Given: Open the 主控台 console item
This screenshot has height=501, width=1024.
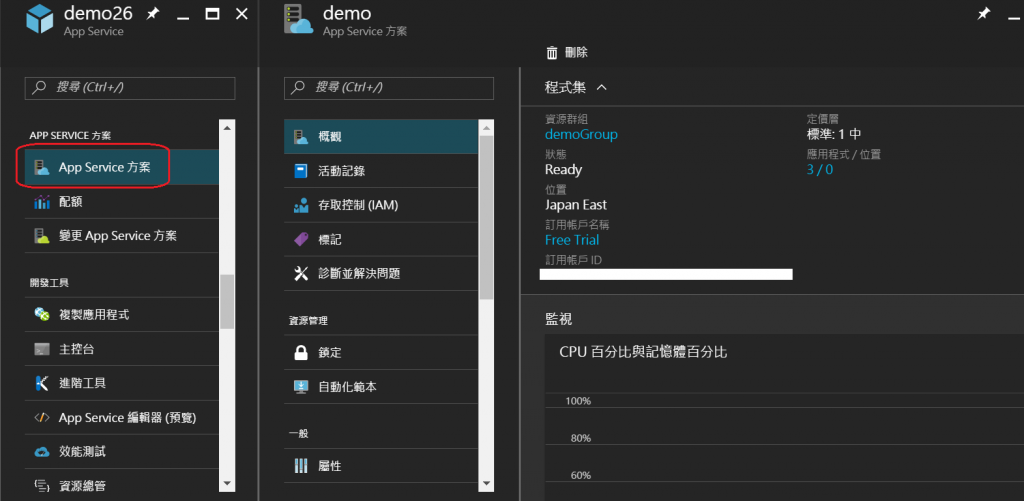Looking at the screenshot, I should [x=121, y=349].
